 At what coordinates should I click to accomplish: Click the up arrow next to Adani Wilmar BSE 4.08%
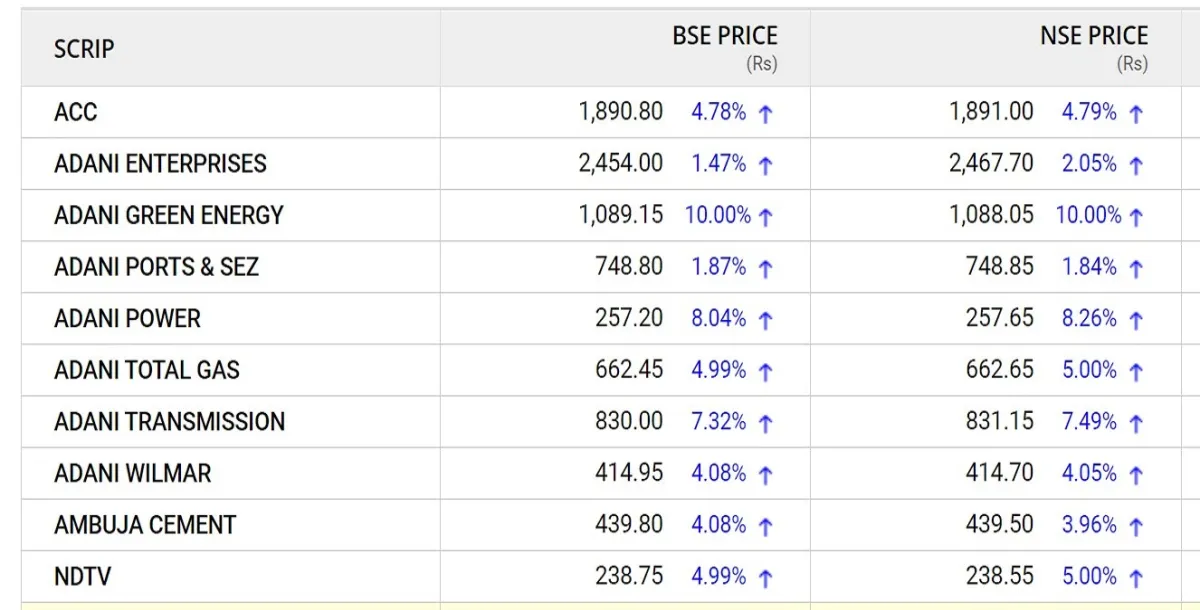766,474
